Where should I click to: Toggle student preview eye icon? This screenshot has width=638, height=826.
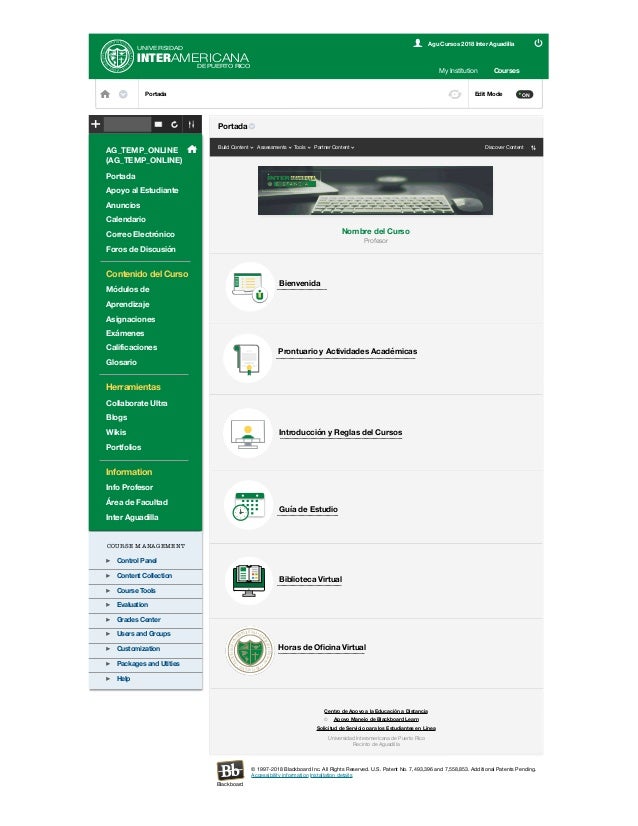pos(454,94)
